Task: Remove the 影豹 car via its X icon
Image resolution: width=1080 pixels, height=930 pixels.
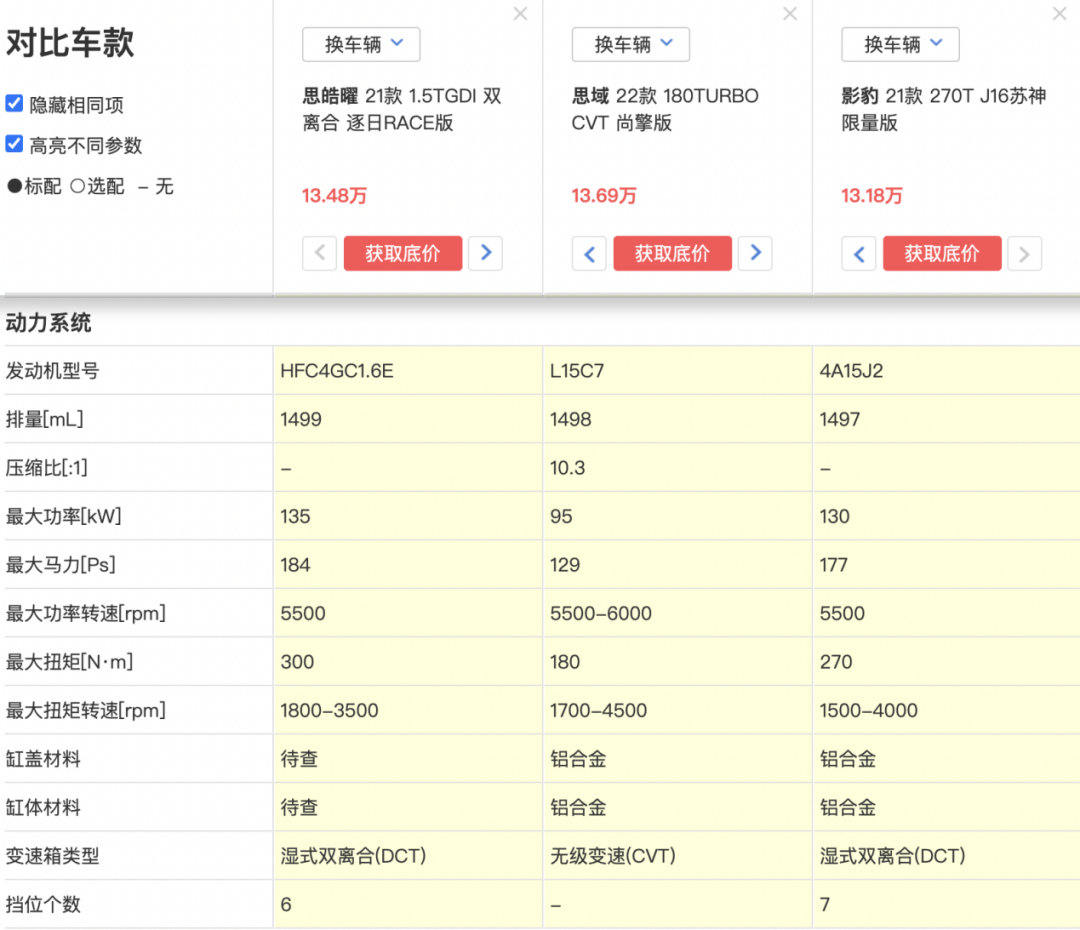Action: [x=1059, y=14]
